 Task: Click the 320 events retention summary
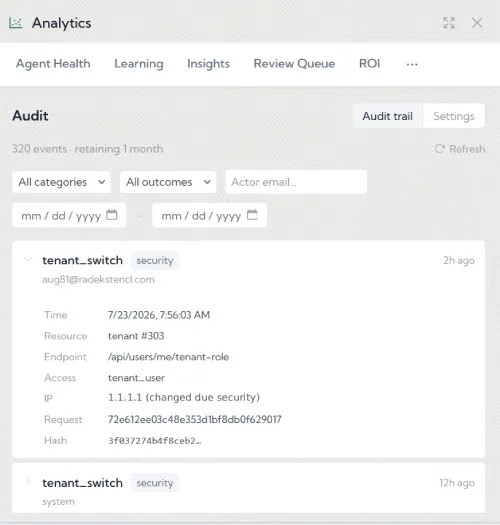pos(88,149)
